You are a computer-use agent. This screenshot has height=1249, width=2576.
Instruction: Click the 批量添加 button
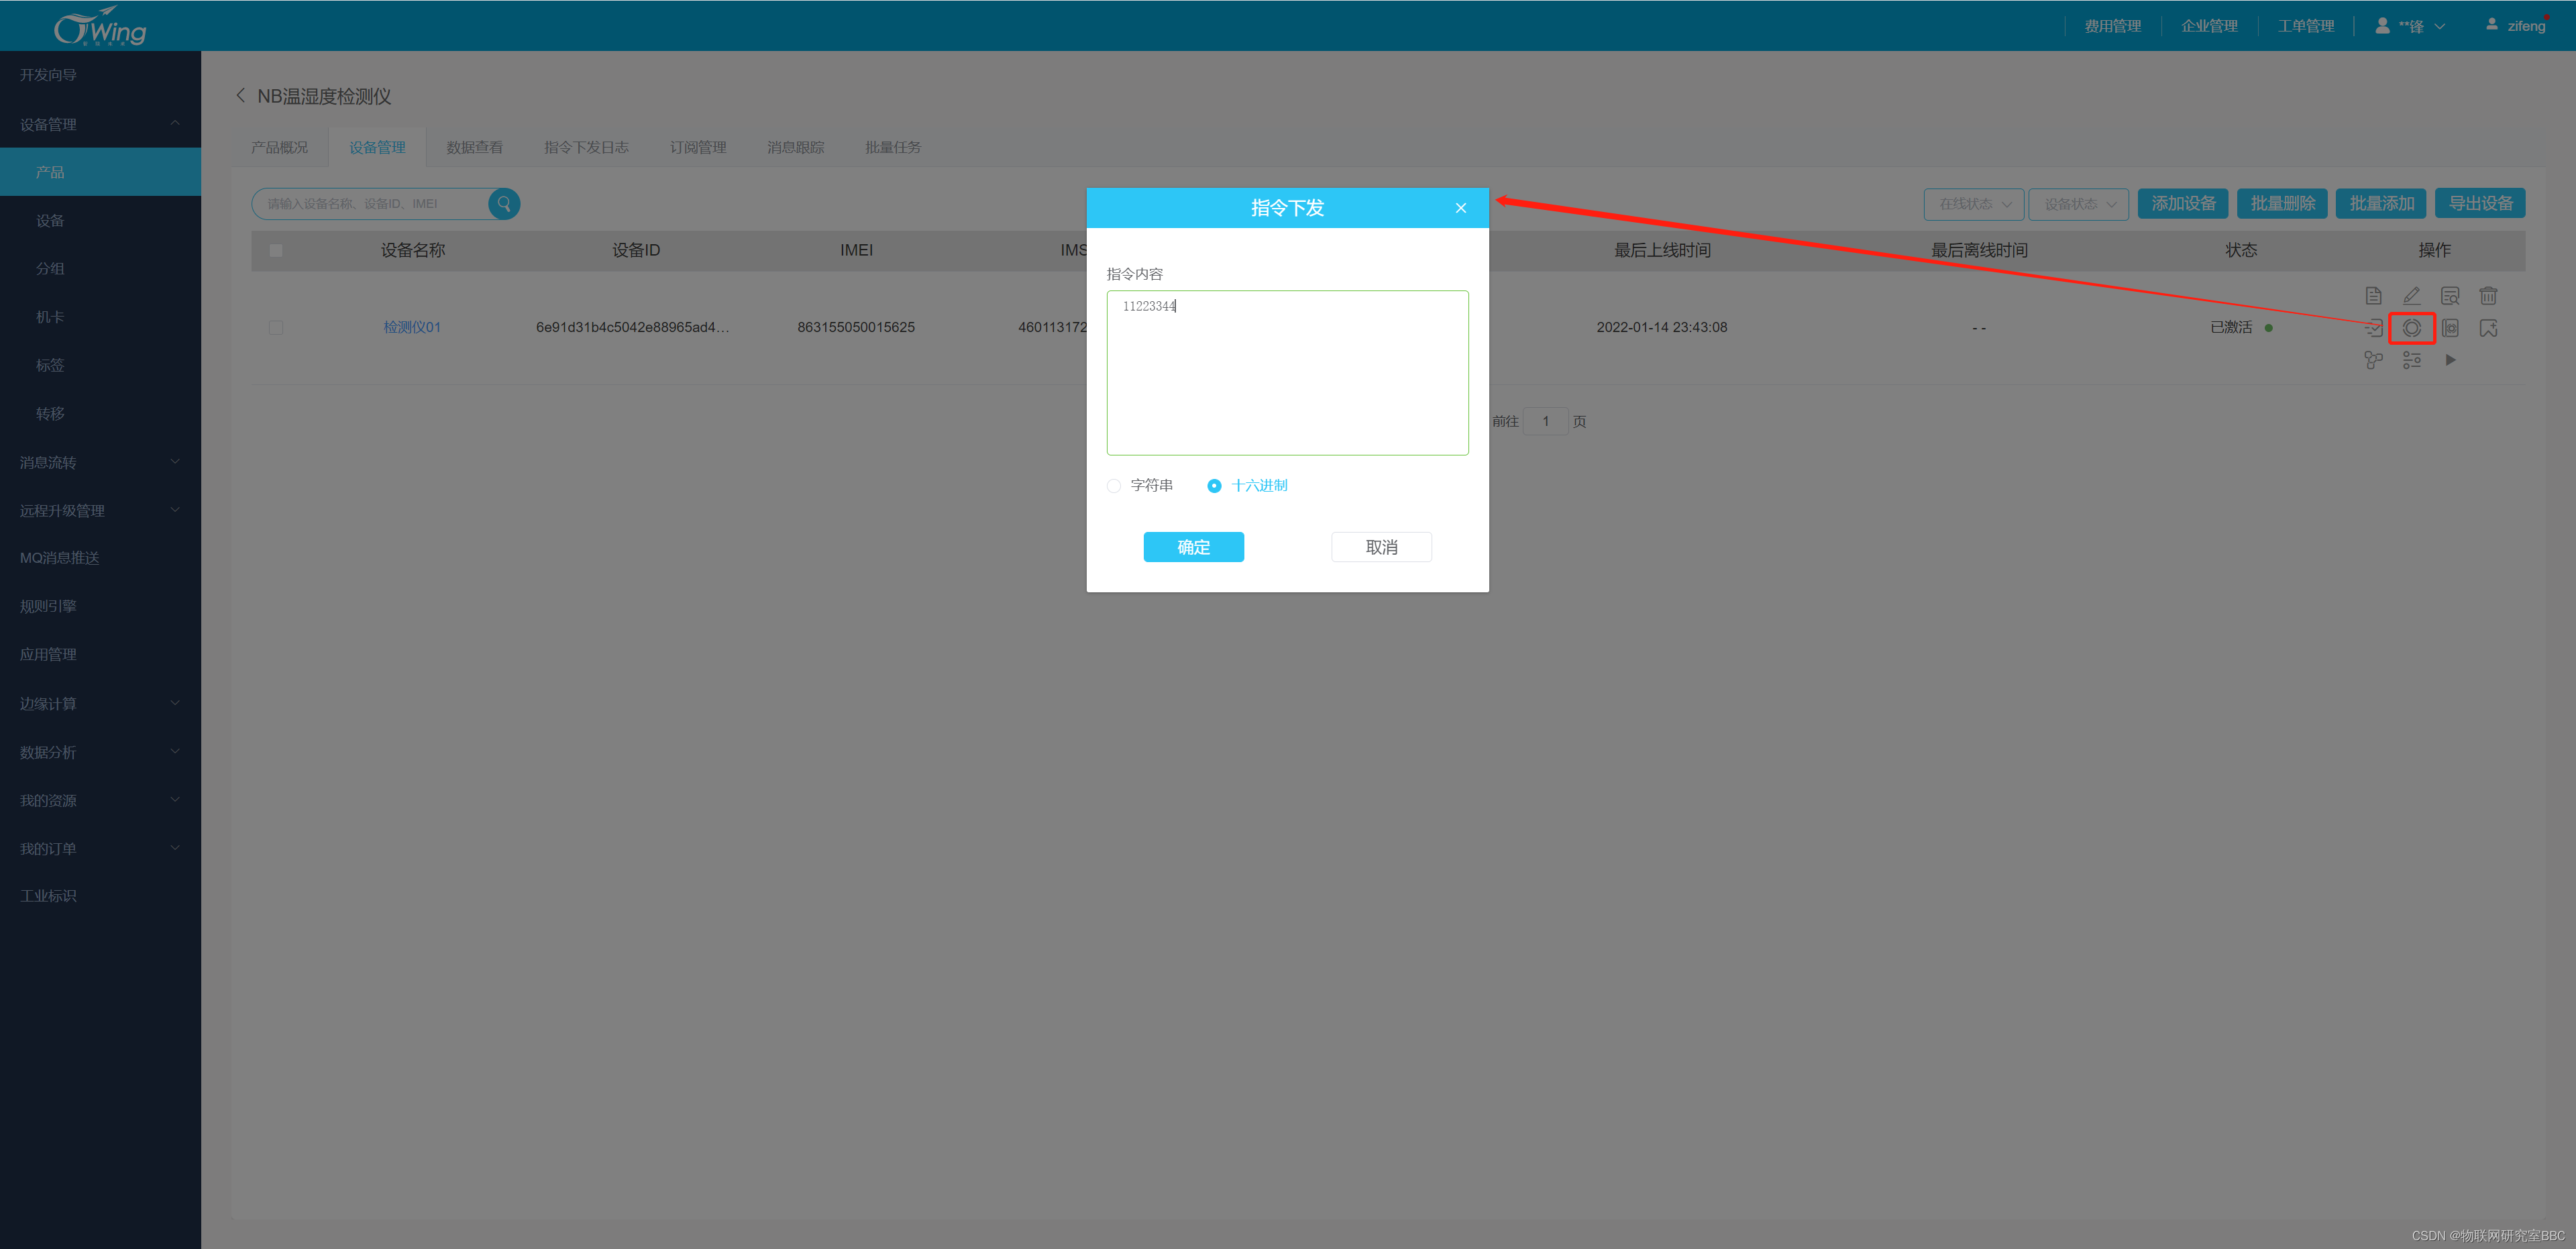tap(2381, 204)
